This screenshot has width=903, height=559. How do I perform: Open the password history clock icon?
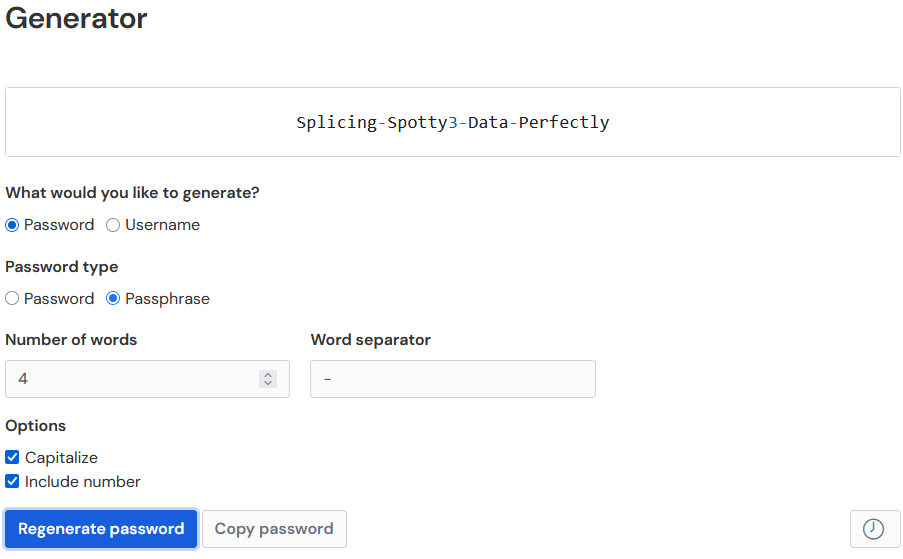pos(874,529)
